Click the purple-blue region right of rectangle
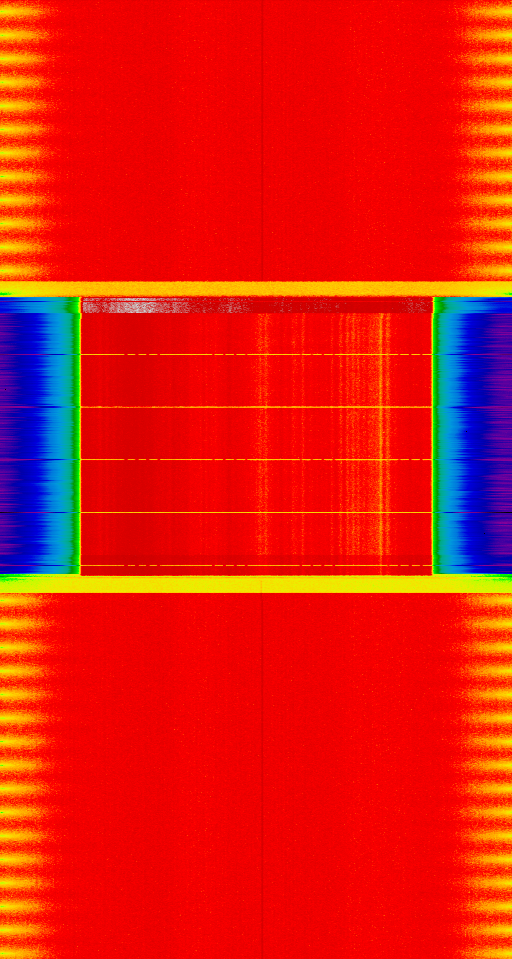 pyautogui.click(x=477, y=436)
